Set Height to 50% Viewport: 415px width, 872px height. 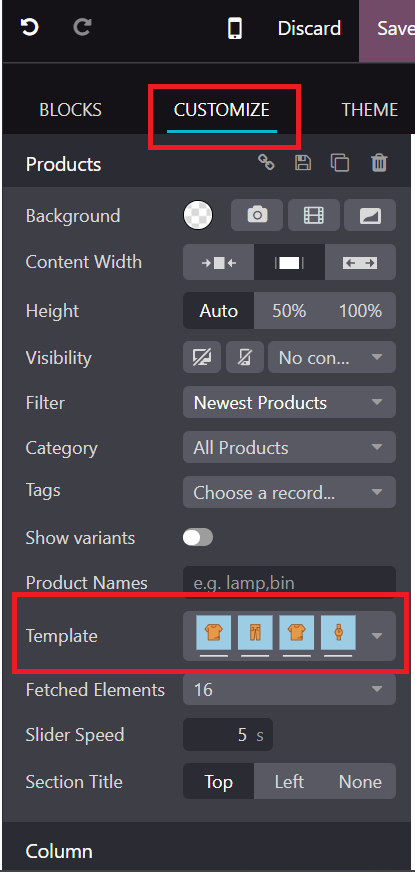[x=289, y=311]
